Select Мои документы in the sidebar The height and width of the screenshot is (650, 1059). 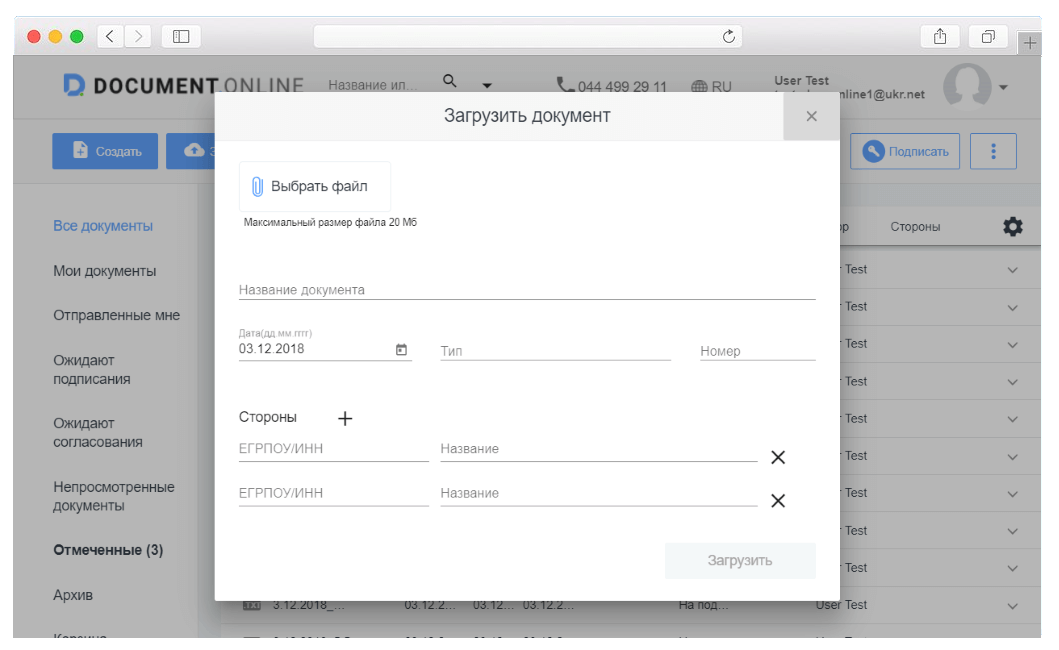tap(104, 271)
